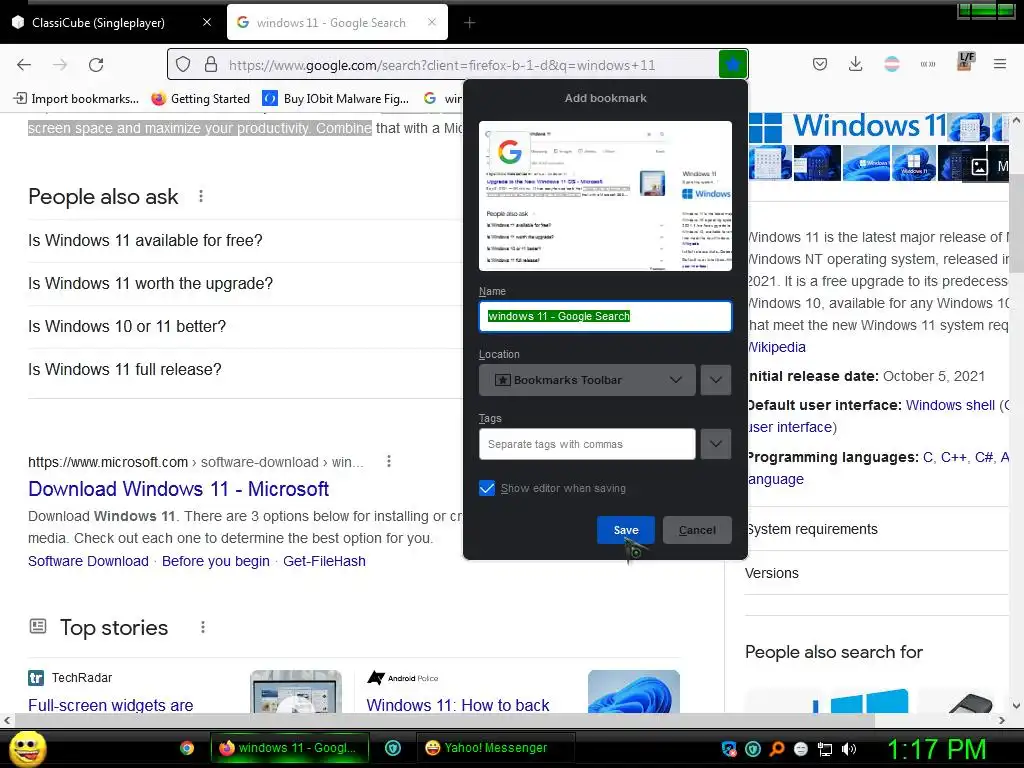Go back using the browser back arrow
1024x768 pixels.
24,65
